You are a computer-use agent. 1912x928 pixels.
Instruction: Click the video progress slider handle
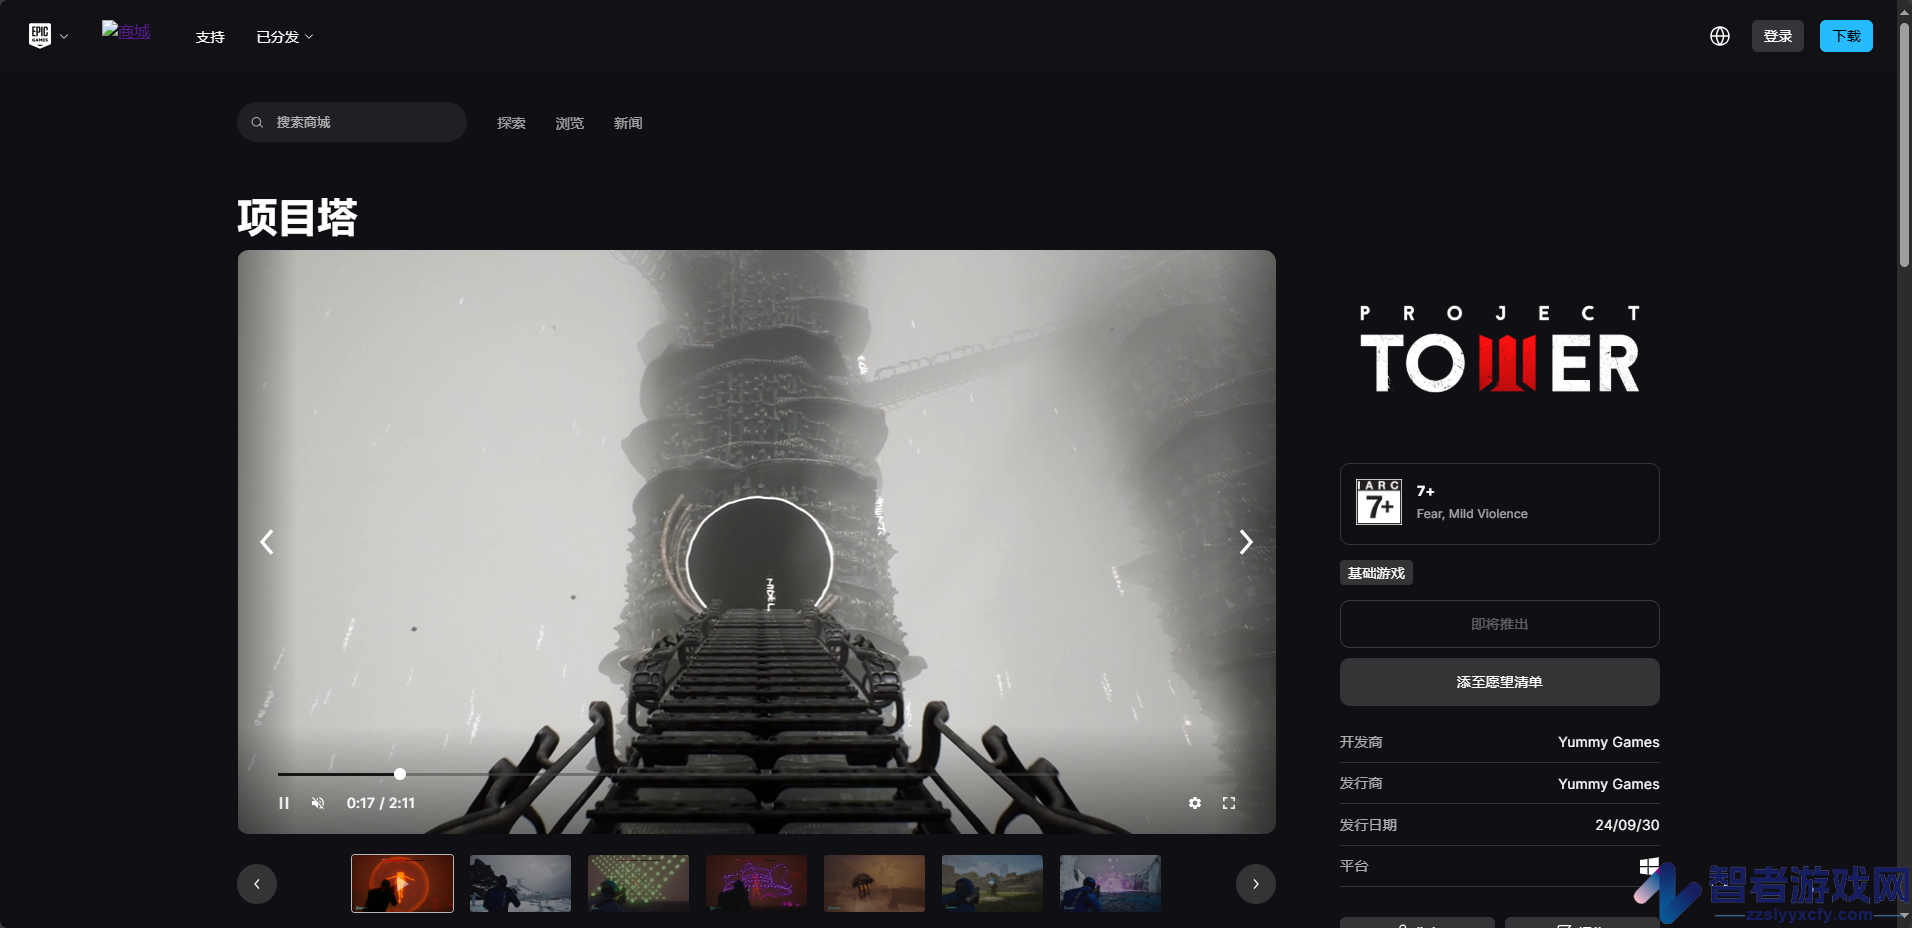point(400,774)
